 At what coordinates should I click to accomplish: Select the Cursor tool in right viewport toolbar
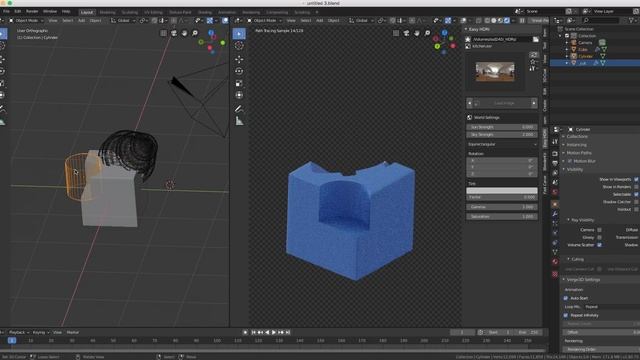click(239, 46)
